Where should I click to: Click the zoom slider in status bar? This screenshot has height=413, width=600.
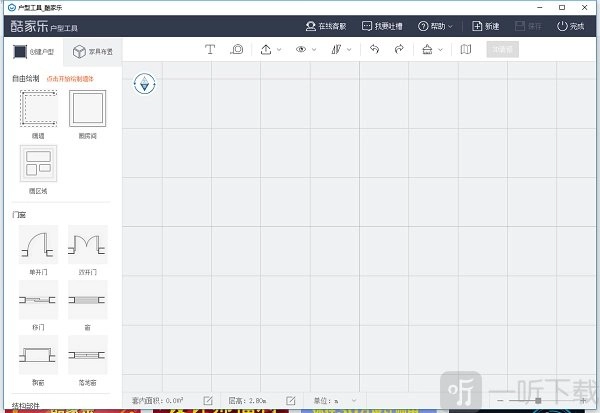(540, 400)
